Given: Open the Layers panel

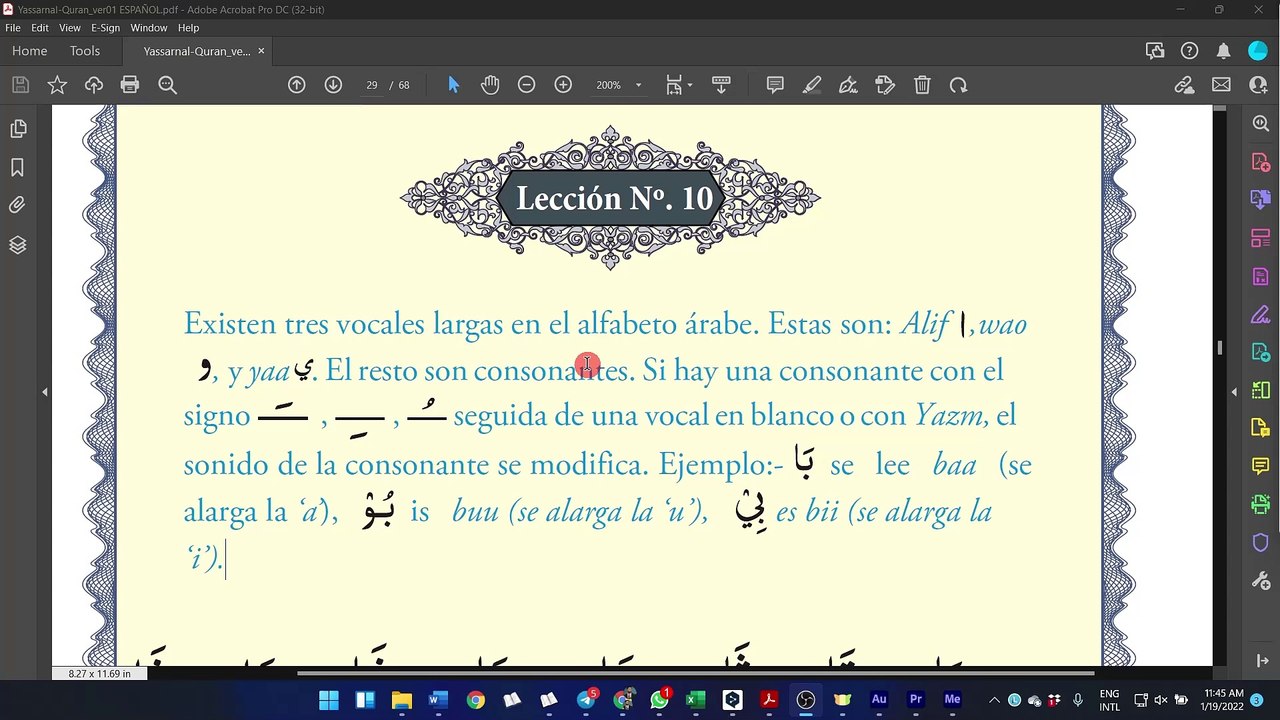Looking at the screenshot, I should point(17,245).
